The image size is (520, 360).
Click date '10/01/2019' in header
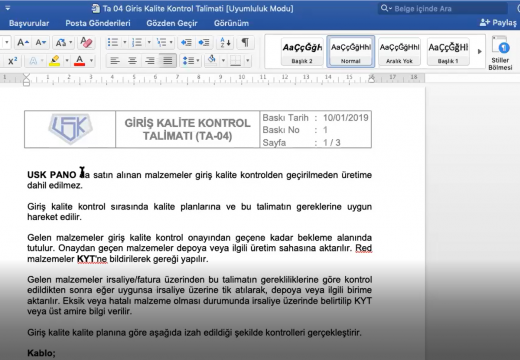[346, 118]
